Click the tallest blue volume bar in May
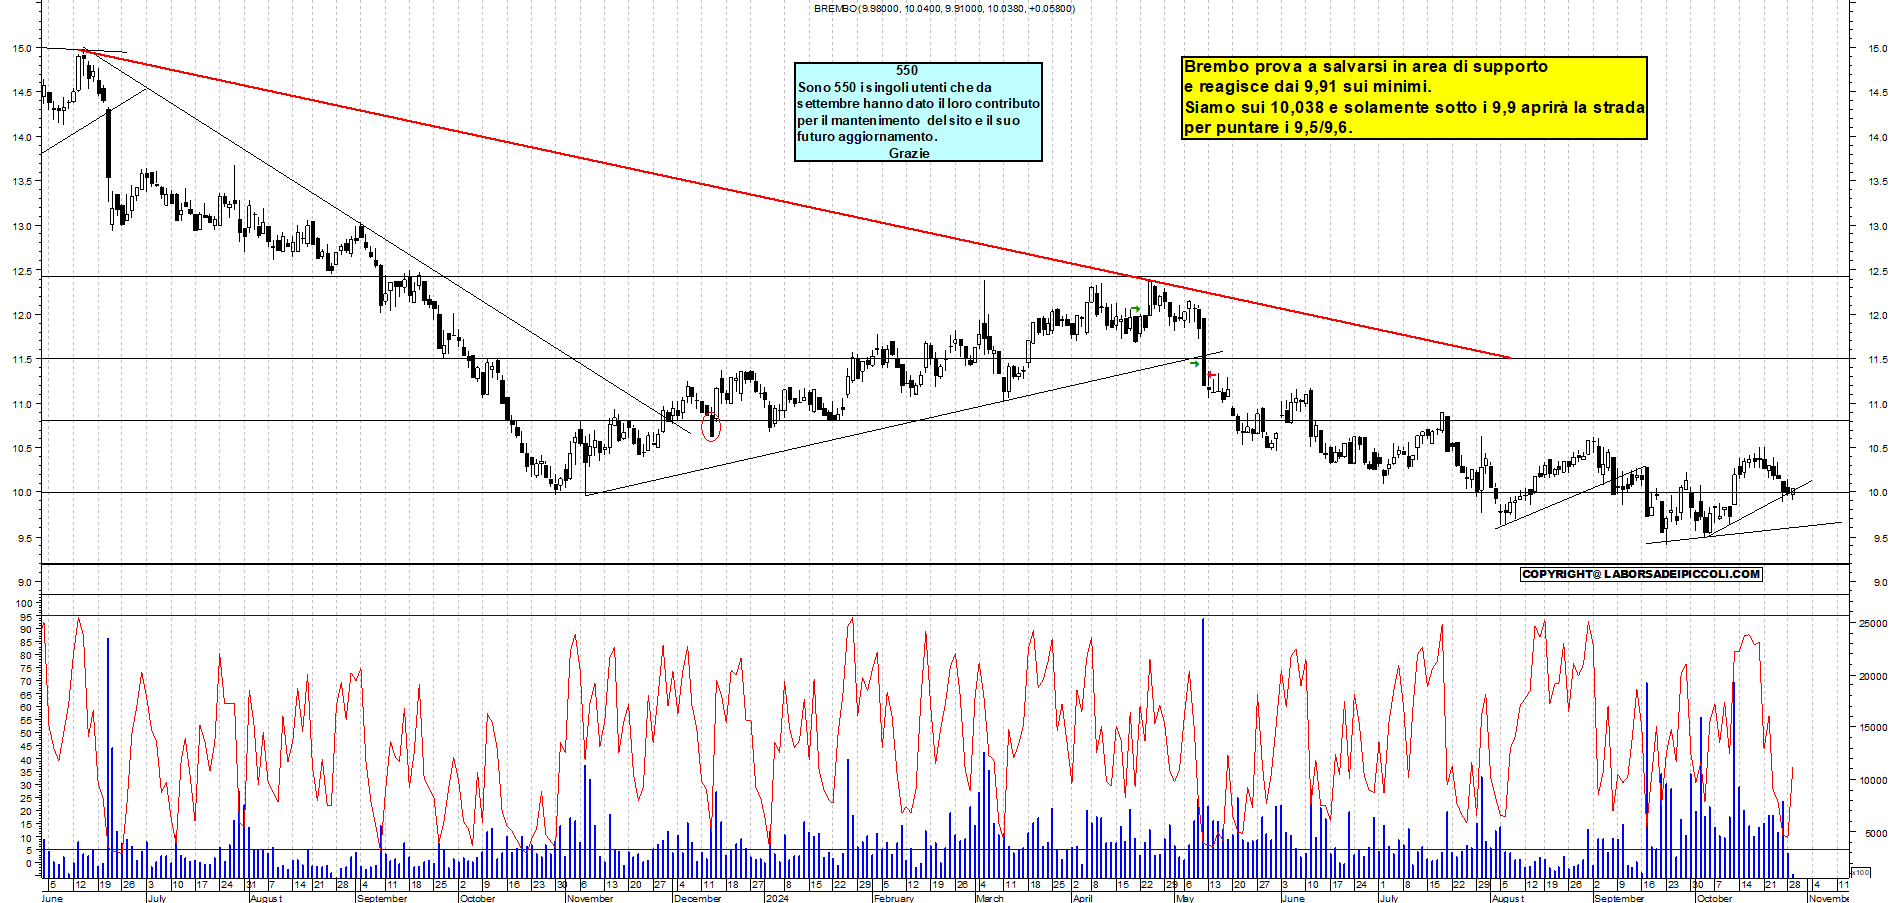1890x903 pixels. click(1203, 747)
